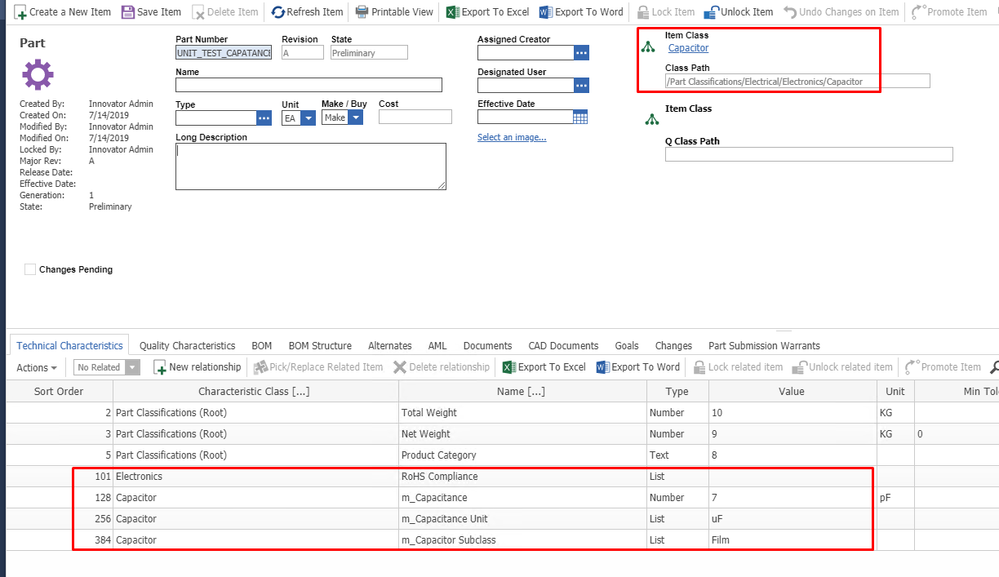Switch to the Quality Characteristics tab

point(187,346)
